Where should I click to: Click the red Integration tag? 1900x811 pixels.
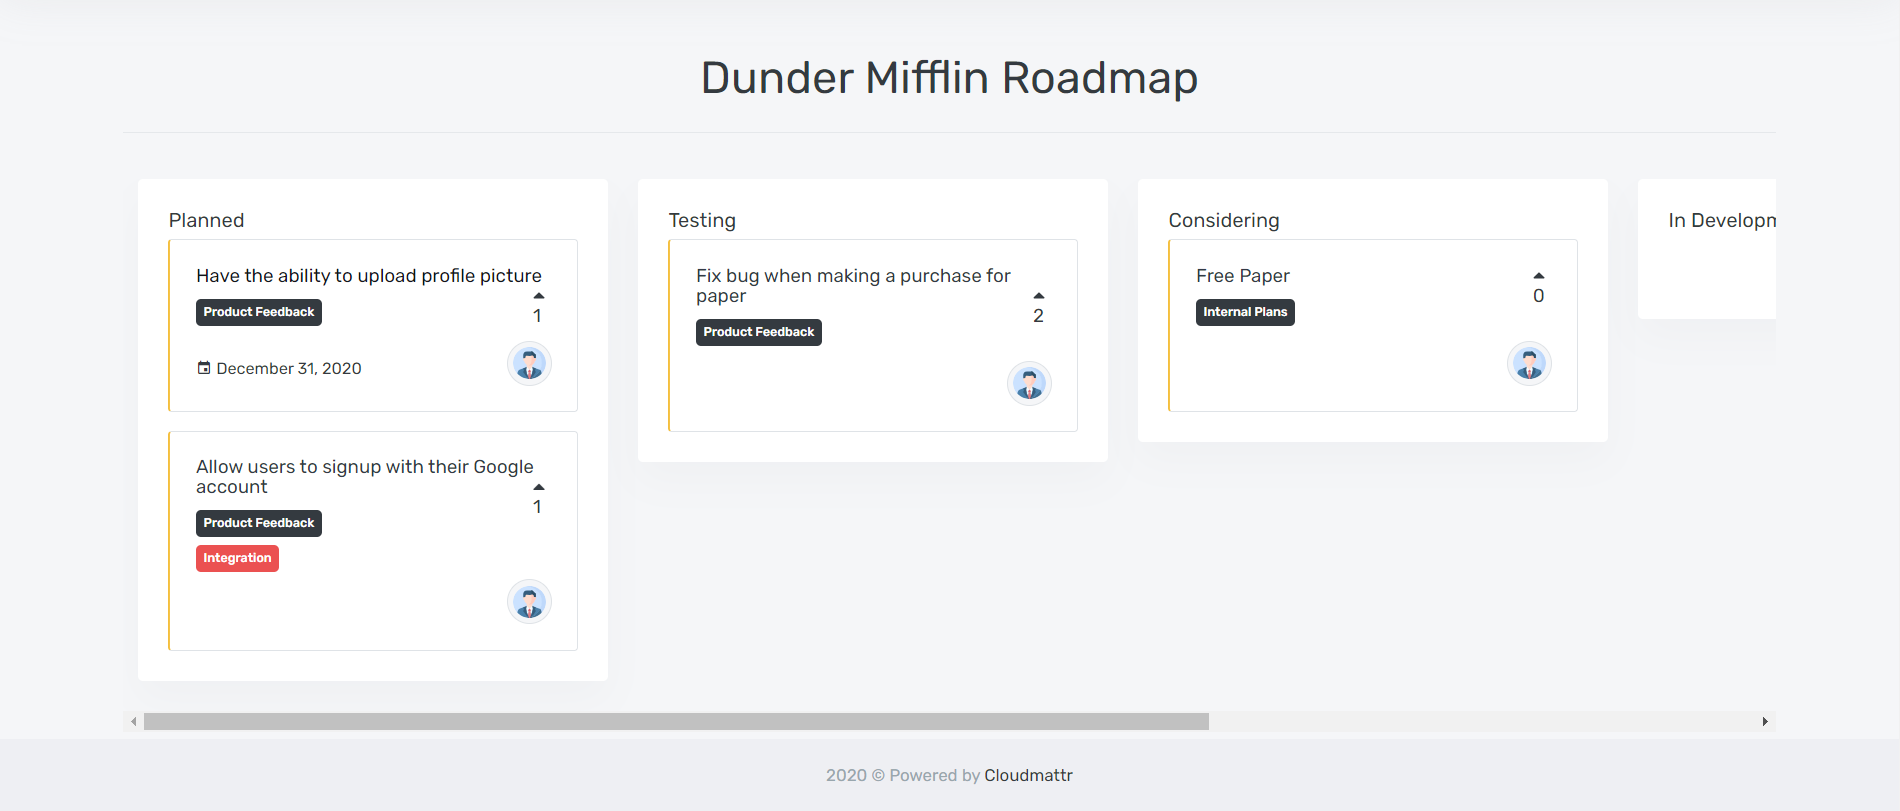click(237, 558)
